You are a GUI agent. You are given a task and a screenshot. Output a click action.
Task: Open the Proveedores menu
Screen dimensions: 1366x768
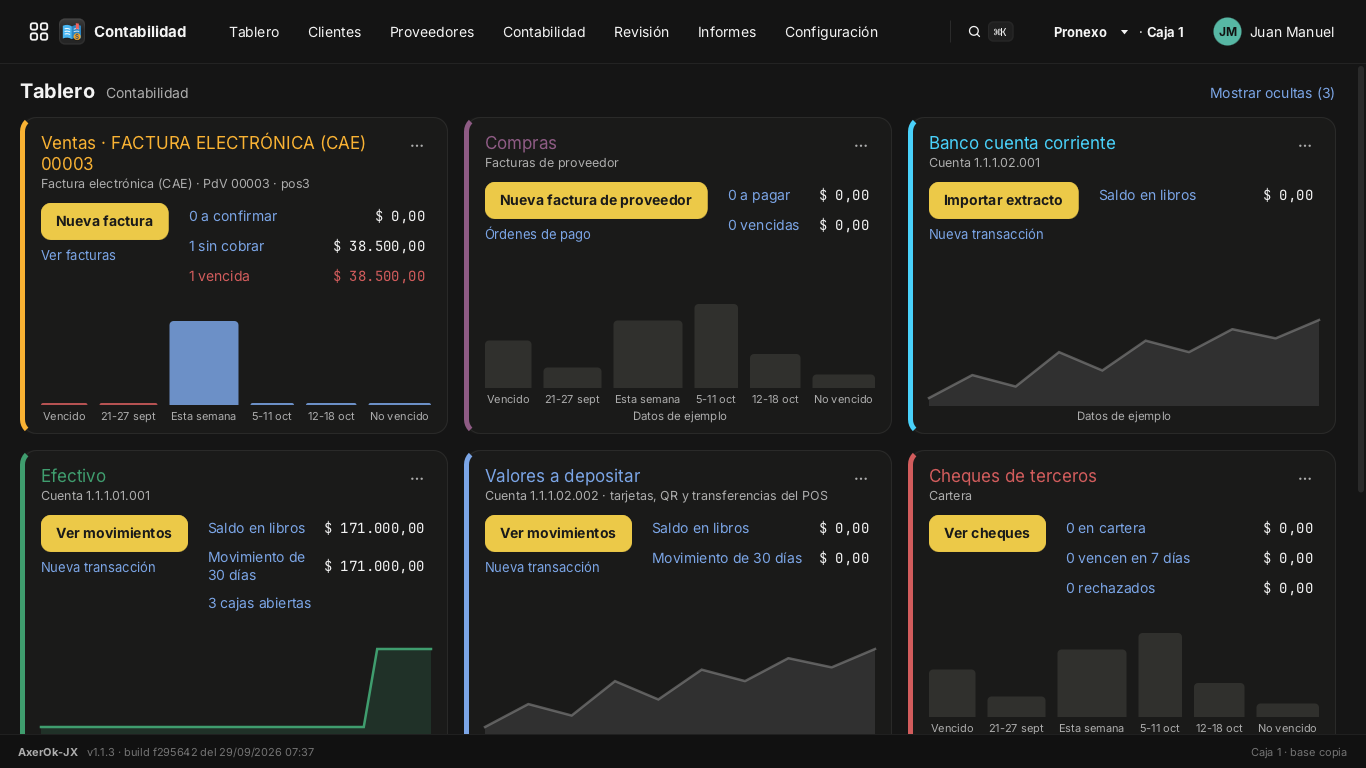432,32
